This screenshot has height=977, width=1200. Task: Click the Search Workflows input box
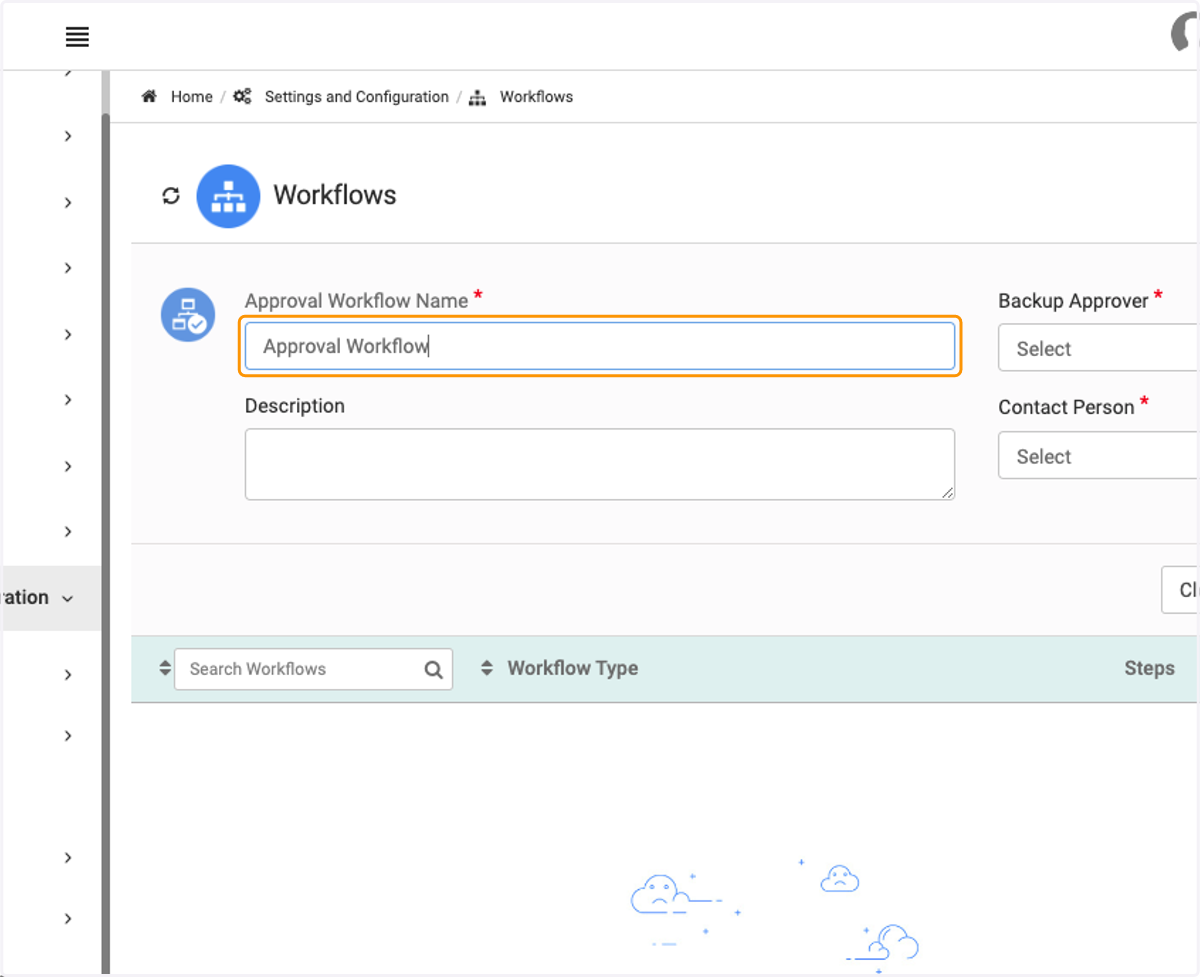point(313,669)
